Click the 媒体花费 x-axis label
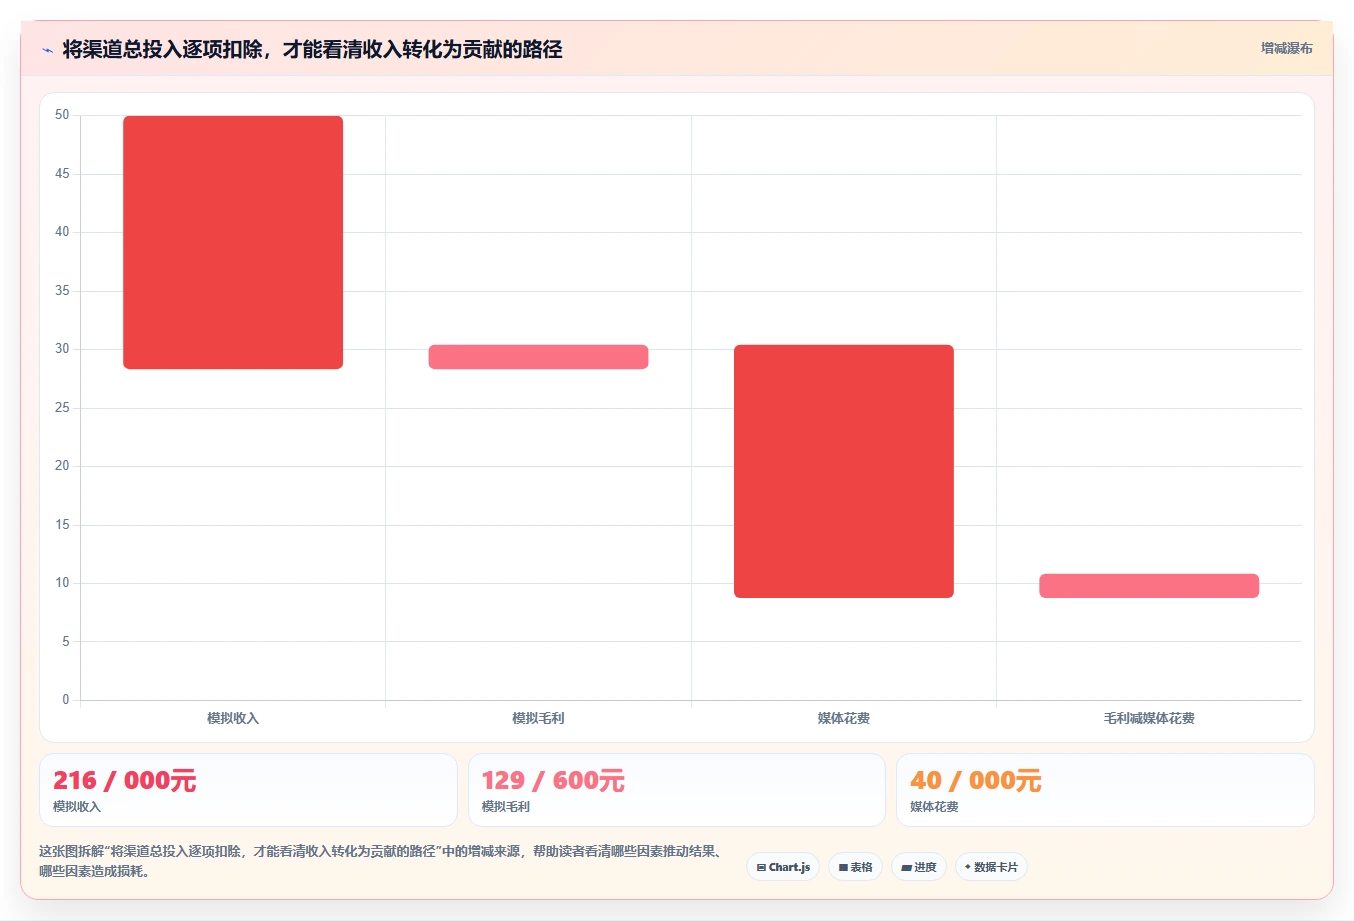The width and height of the screenshot is (1354, 921). pyautogui.click(x=844, y=718)
